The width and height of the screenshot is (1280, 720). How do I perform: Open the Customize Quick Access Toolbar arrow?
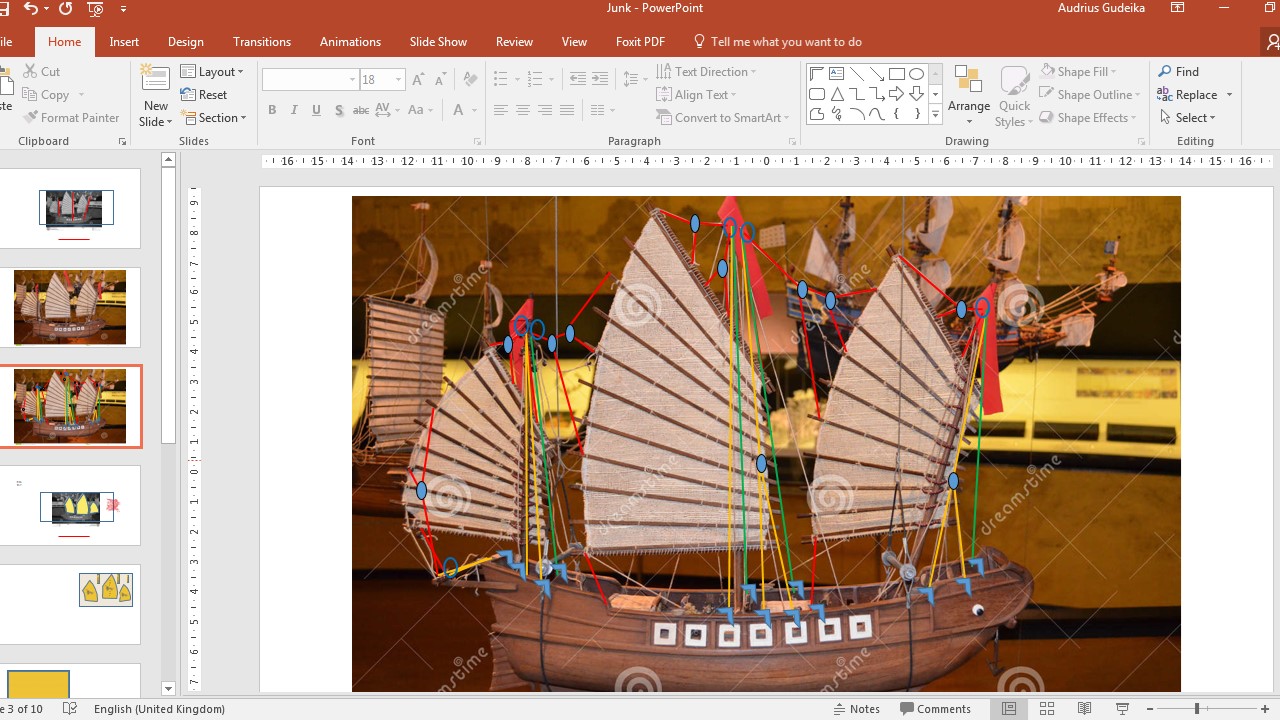124,9
